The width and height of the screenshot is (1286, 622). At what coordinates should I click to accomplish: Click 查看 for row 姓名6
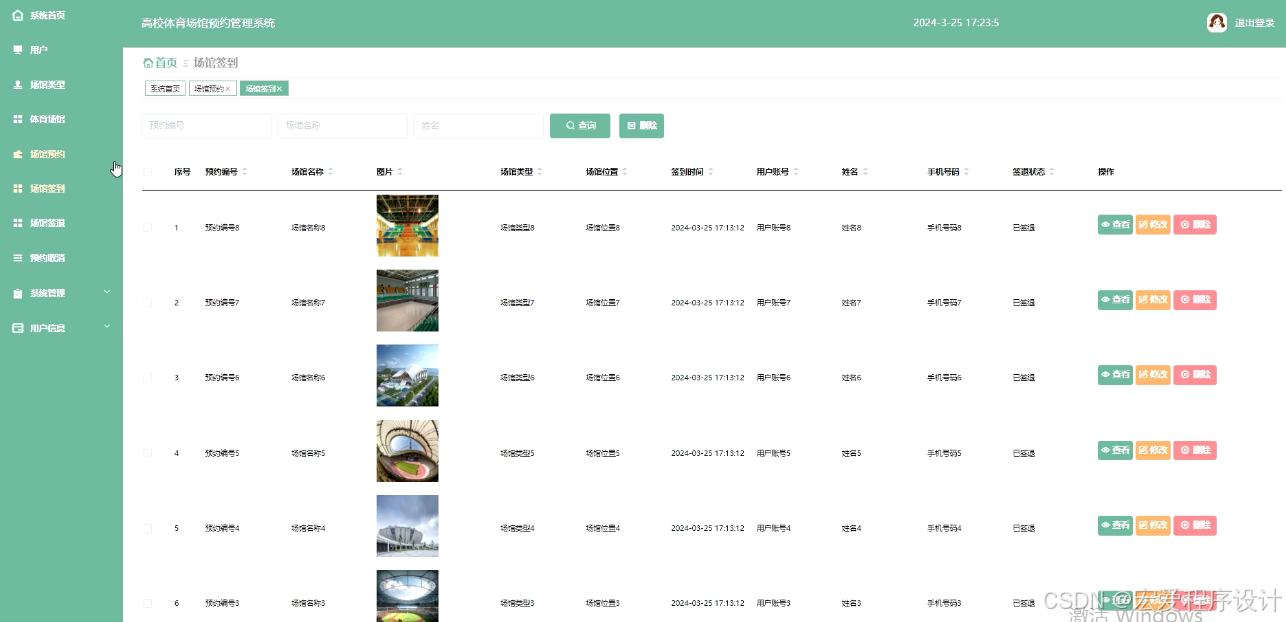pyautogui.click(x=1115, y=375)
